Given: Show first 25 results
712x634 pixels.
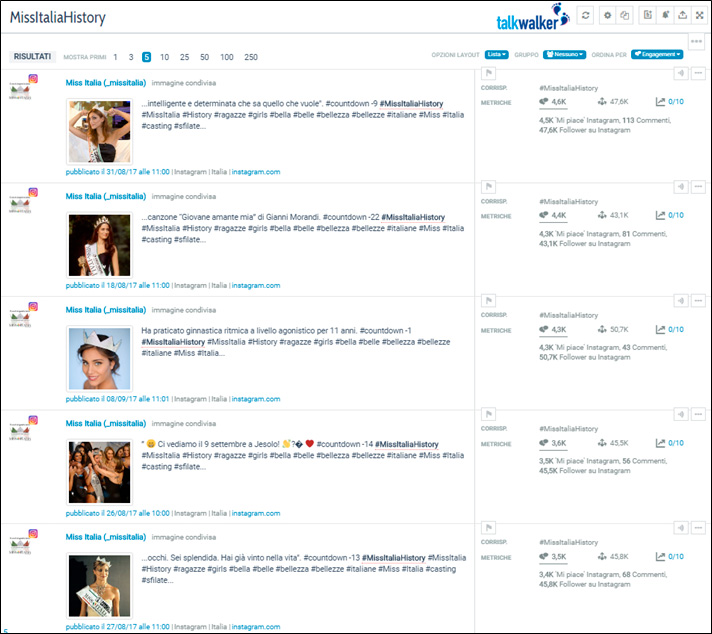Looking at the screenshot, I should 184,57.
